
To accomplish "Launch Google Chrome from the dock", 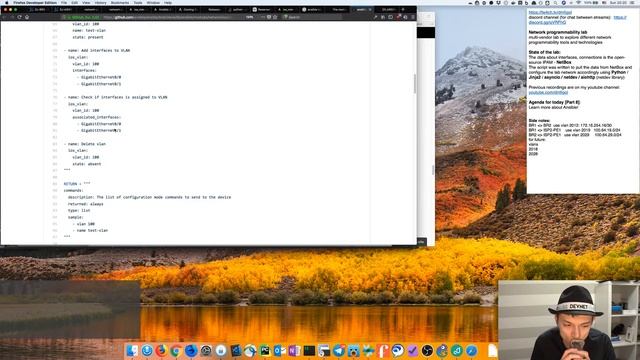I will (x=176, y=351).
